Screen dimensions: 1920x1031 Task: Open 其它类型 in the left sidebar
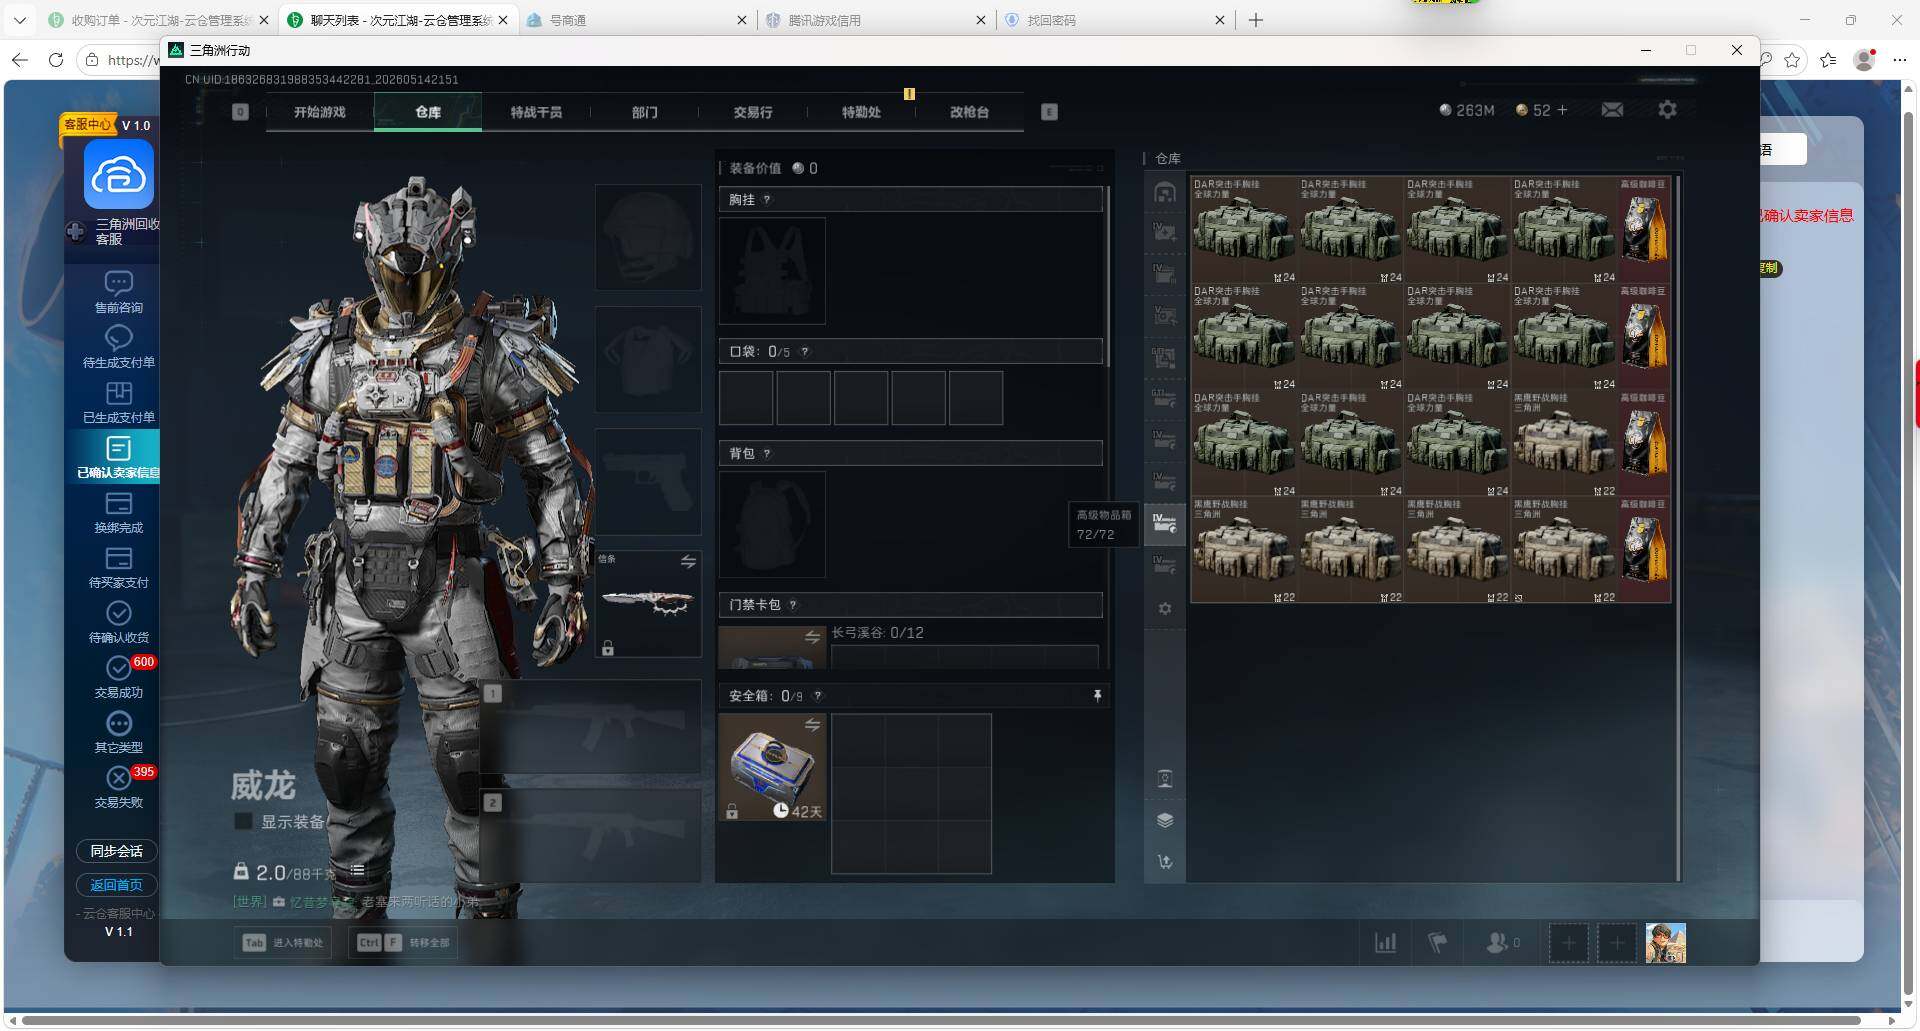118,732
